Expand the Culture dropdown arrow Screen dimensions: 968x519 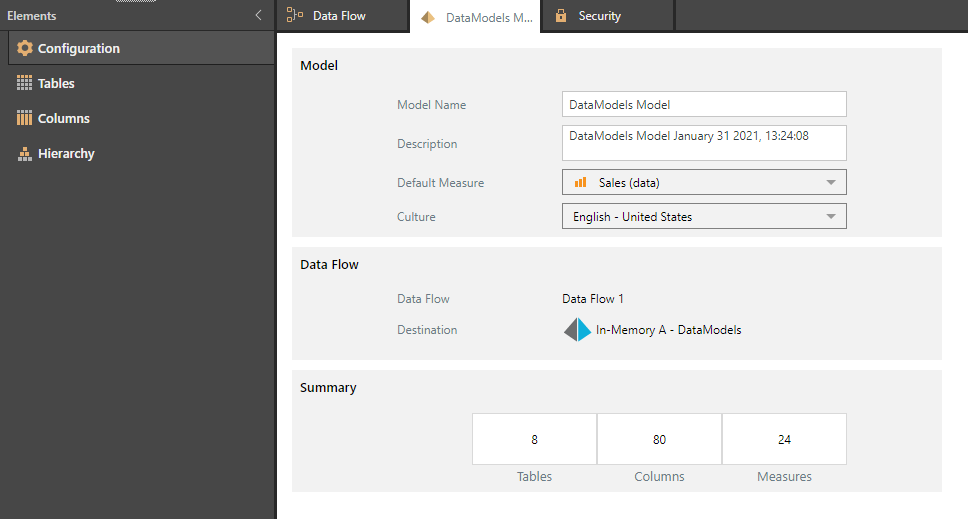[830, 217]
